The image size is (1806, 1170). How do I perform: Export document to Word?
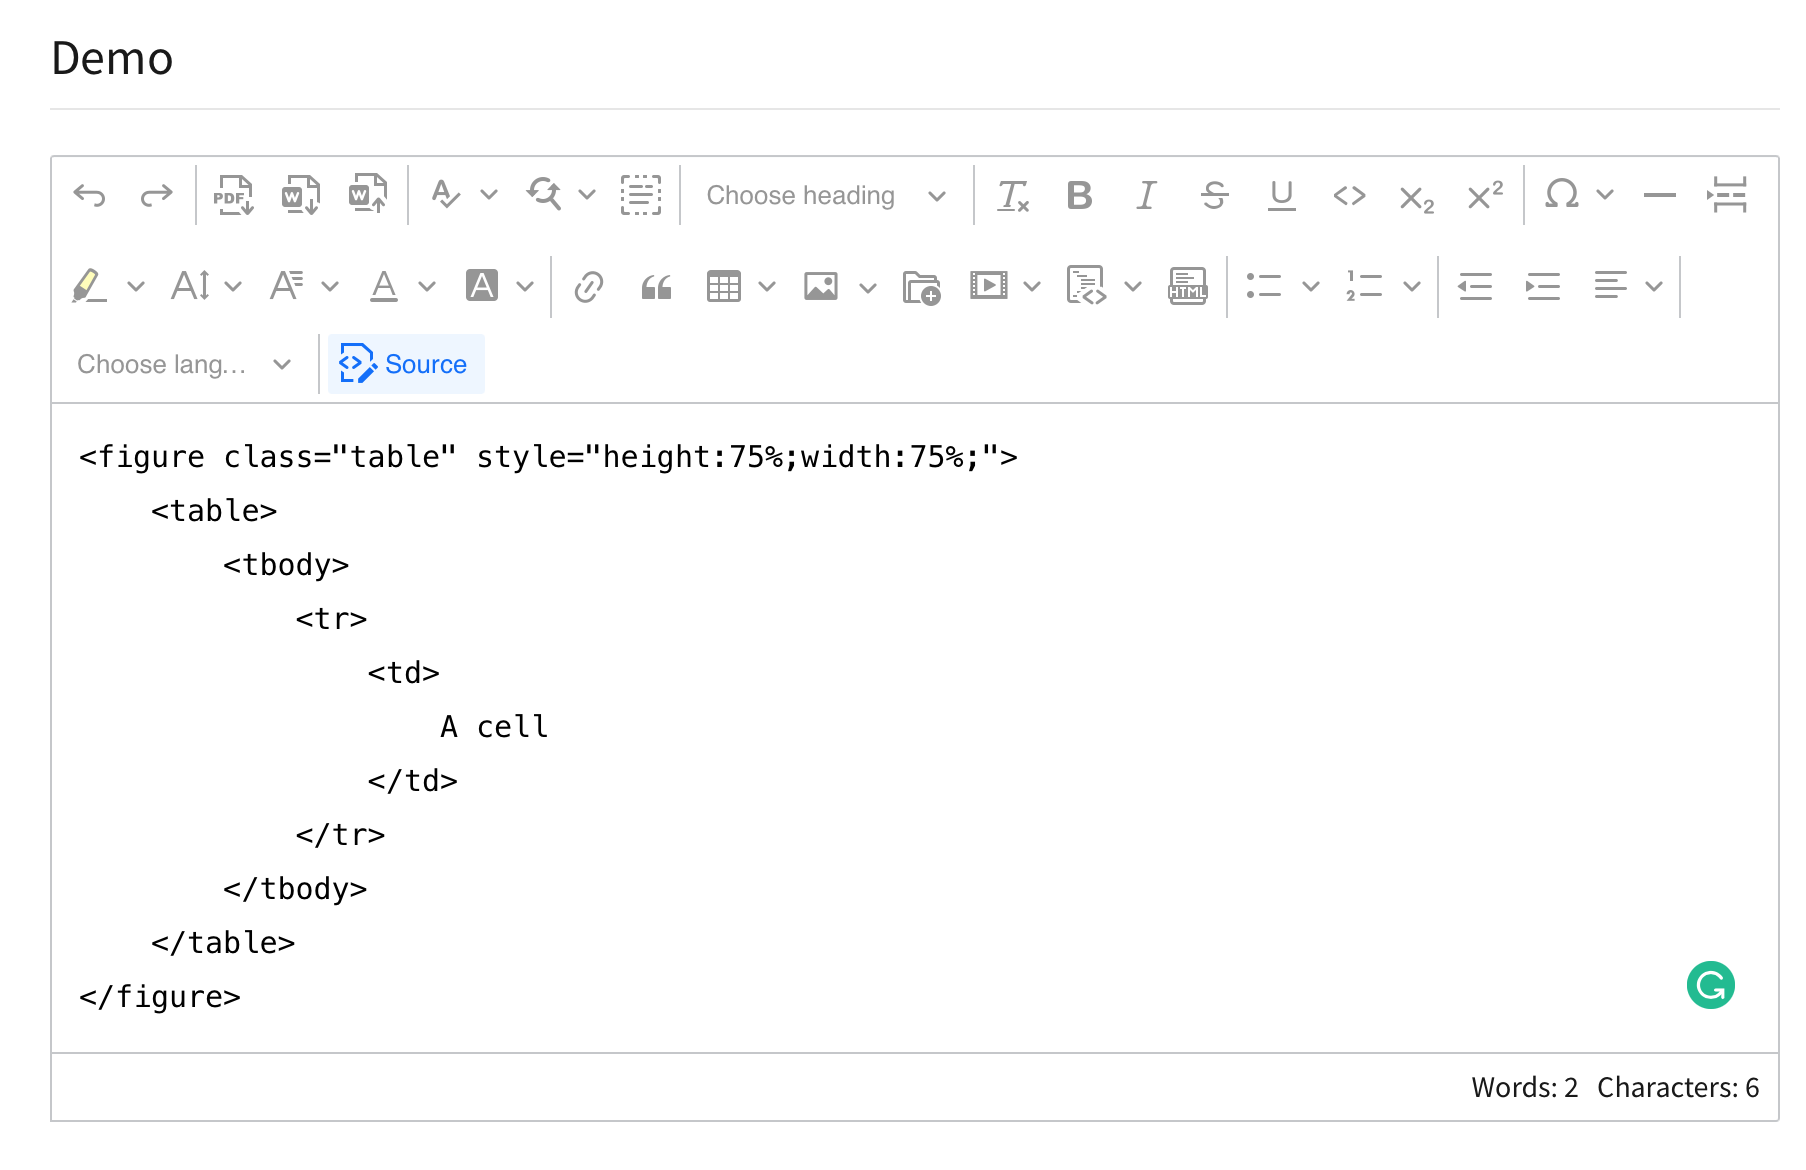tap(300, 195)
